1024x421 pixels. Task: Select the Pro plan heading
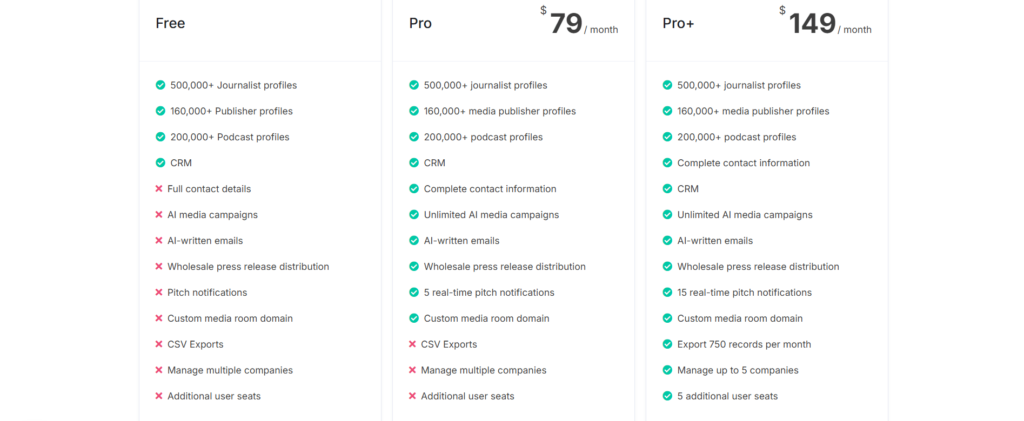[x=420, y=23]
